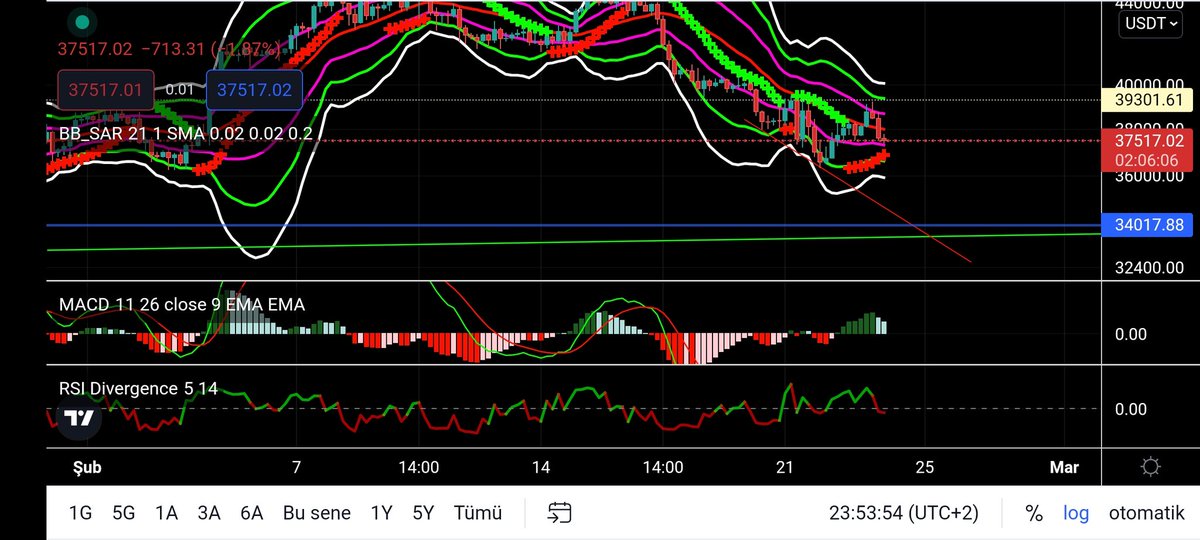Image resolution: width=1200 pixels, height=540 pixels.
Task: Select the Tümü range
Action: click(477, 513)
